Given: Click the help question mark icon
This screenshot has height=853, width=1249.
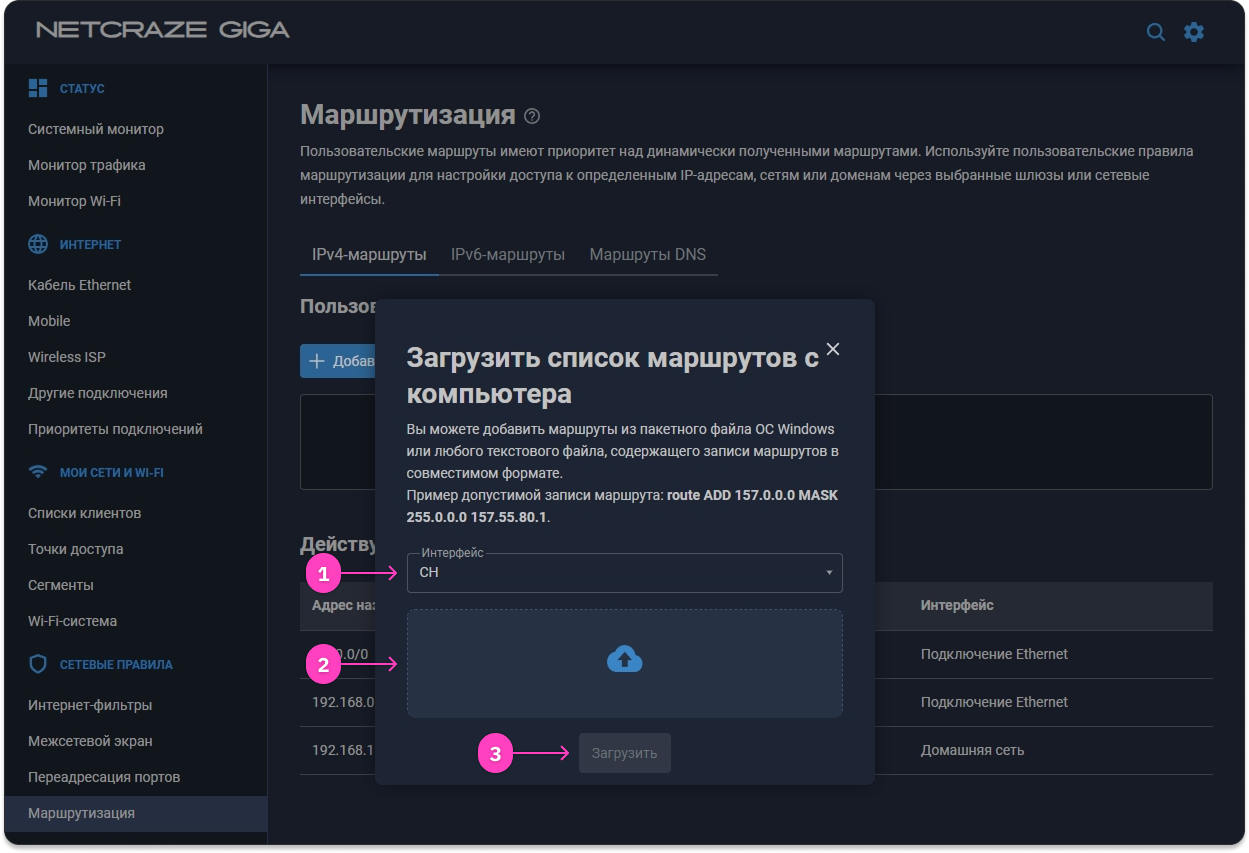Looking at the screenshot, I should (532, 116).
